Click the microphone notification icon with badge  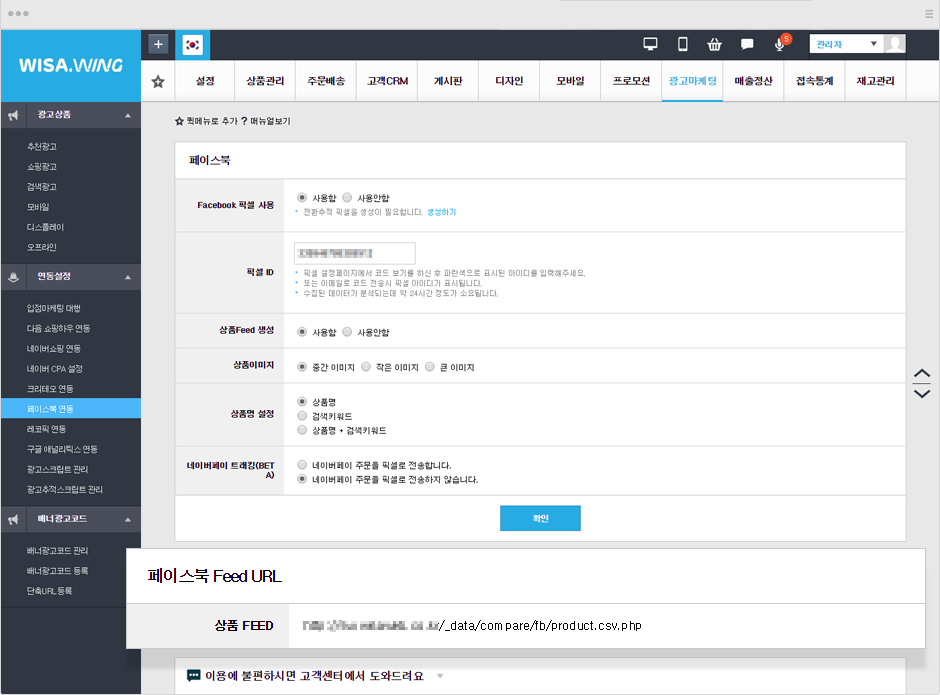tap(780, 44)
